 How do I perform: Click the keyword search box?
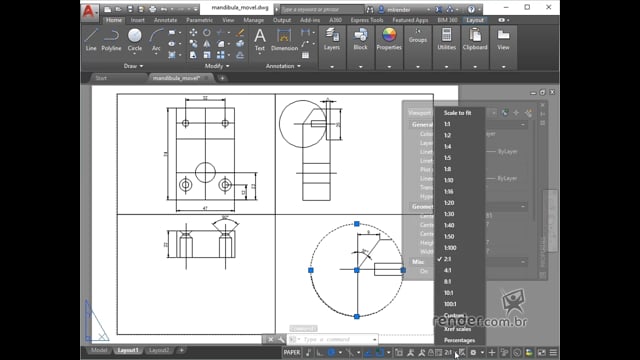click(x=322, y=9)
